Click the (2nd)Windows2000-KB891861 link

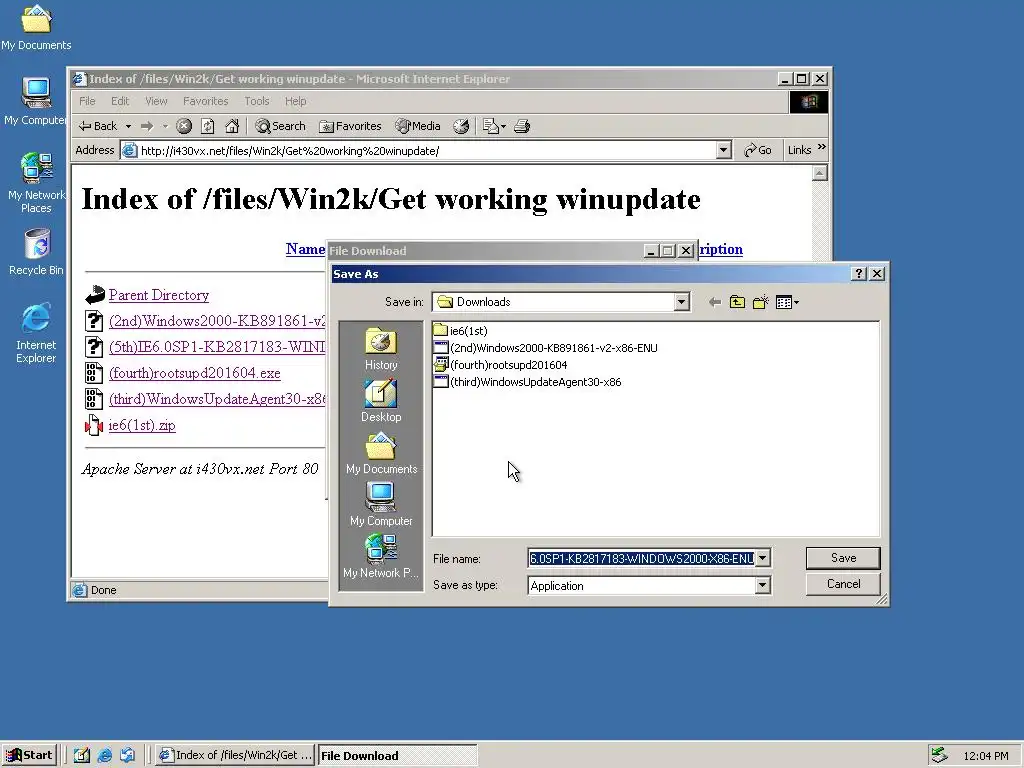point(217,321)
